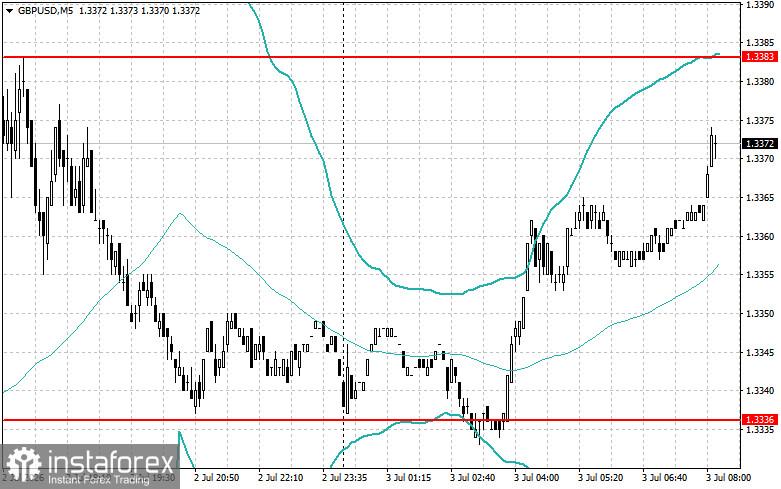The width and height of the screenshot is (781, 489).
Task: Click the 2 Jul 20:50 time label
Action: [217, 478]
